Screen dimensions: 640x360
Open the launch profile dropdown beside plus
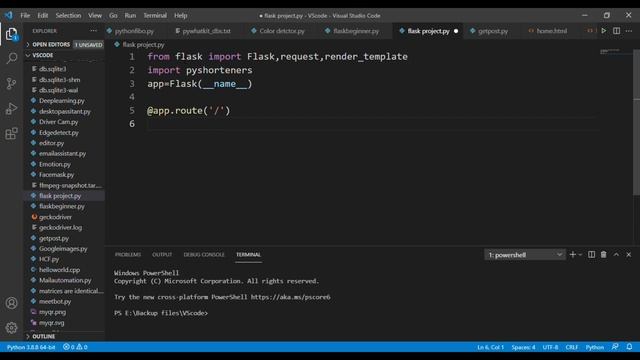580,255
